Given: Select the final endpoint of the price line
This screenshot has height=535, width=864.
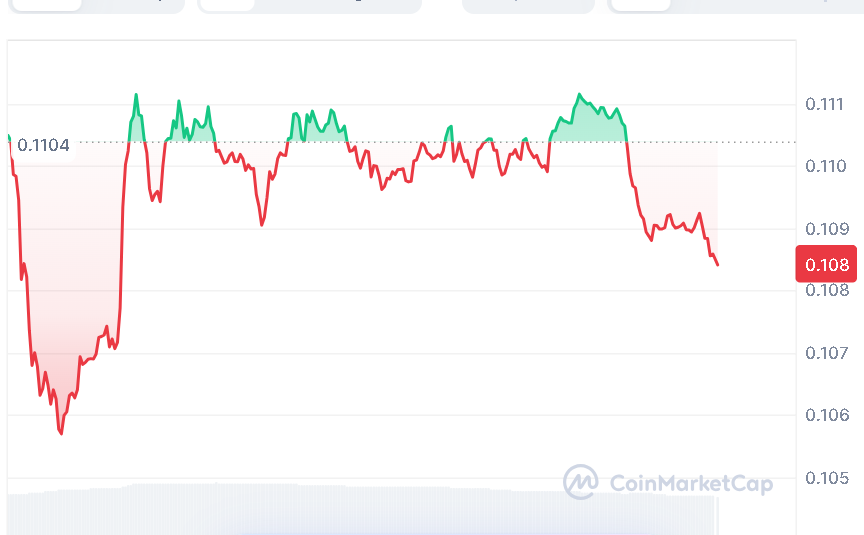Looking at the screenshot, I should point(718,265).
